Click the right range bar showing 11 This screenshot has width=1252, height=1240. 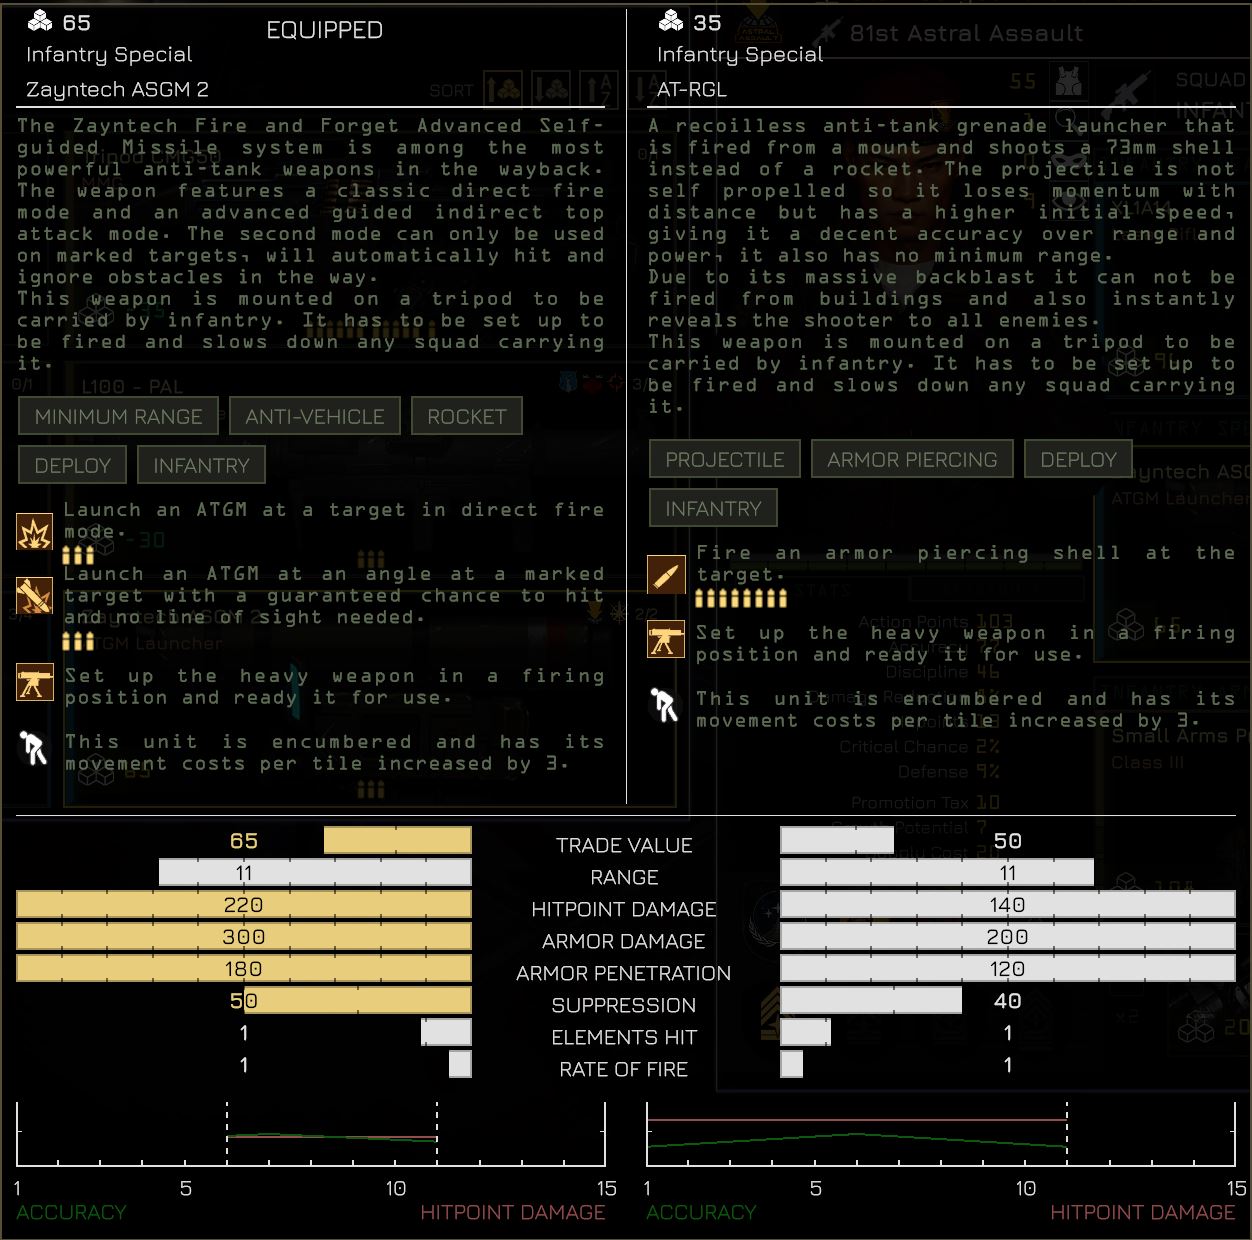pyautogui.click(x=937, y=872)
